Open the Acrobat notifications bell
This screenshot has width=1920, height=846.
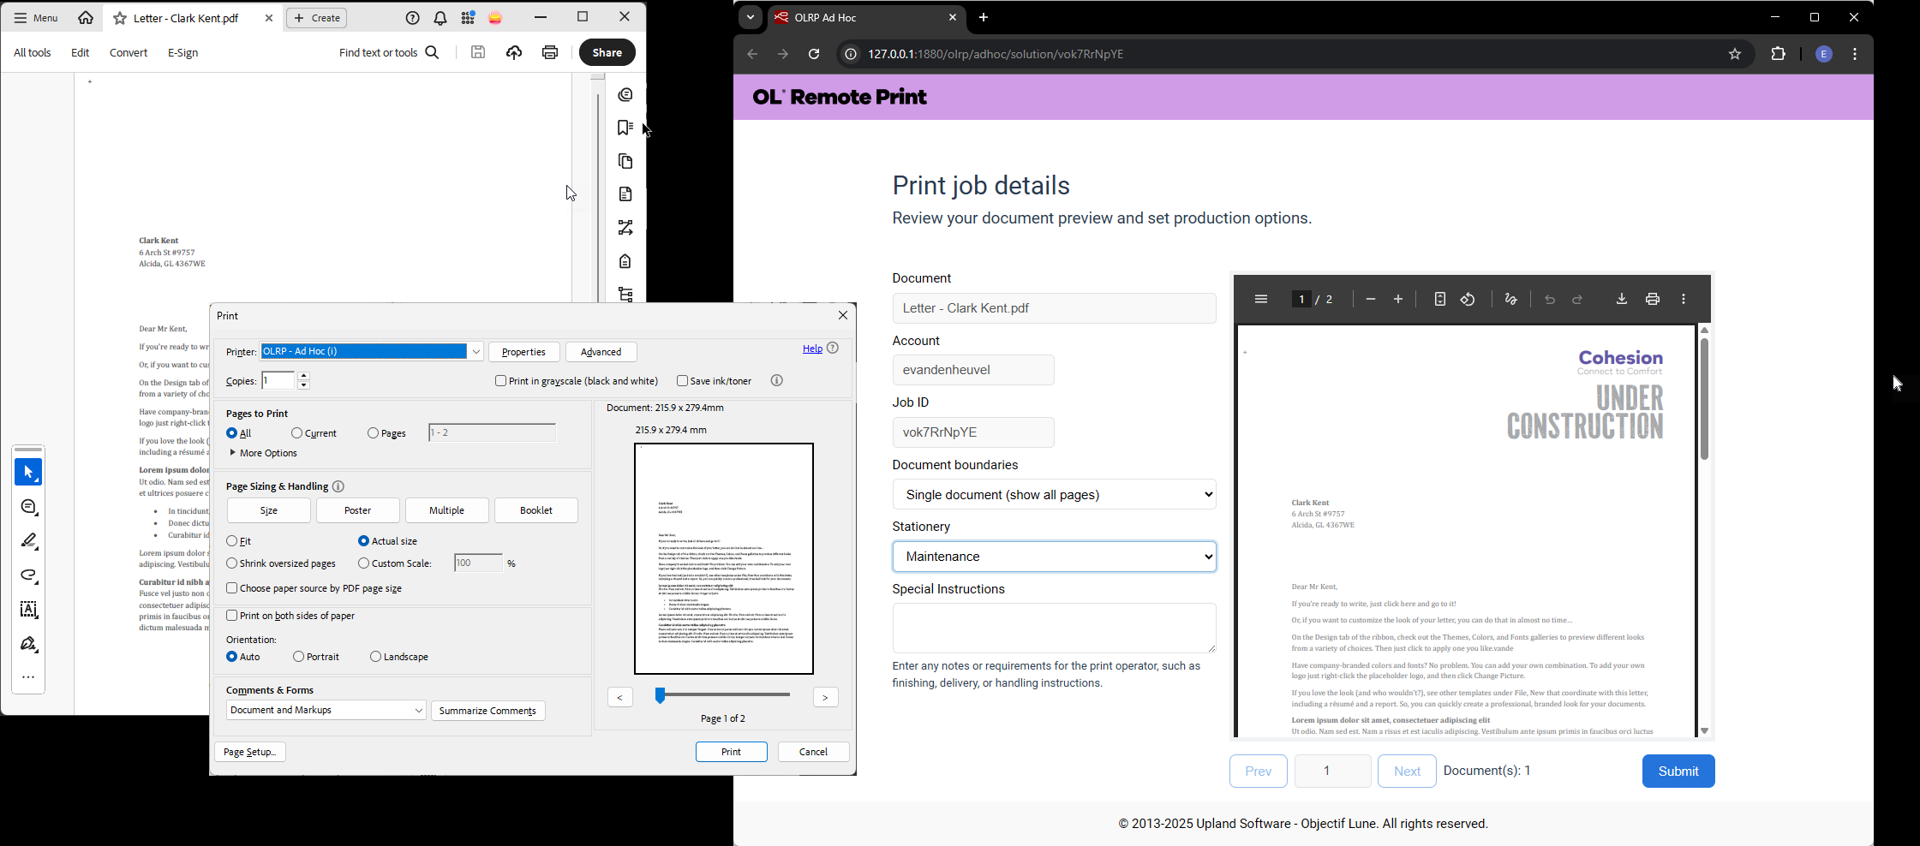point(440,19)
